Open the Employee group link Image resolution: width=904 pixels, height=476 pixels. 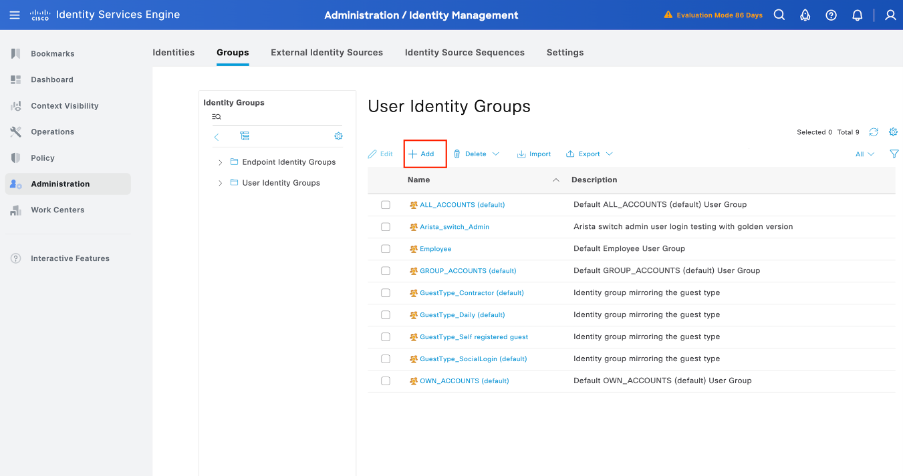(x=435, y=249)
